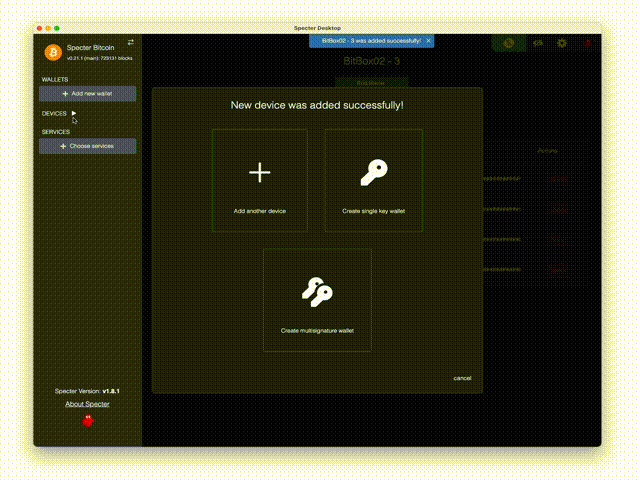Click the BitBox02 - 3 device title

[371, 61]
